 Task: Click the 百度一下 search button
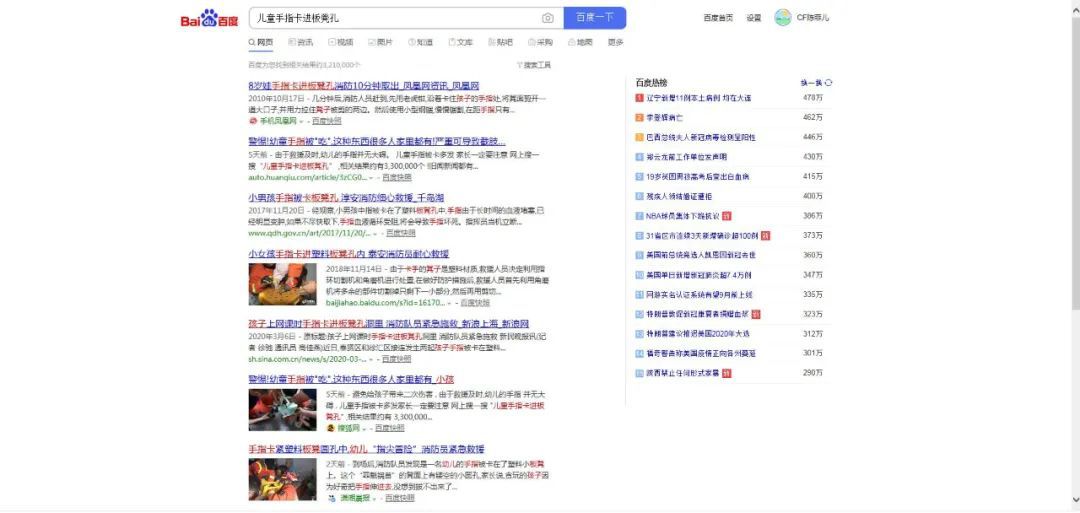click(x=594, y=18)
